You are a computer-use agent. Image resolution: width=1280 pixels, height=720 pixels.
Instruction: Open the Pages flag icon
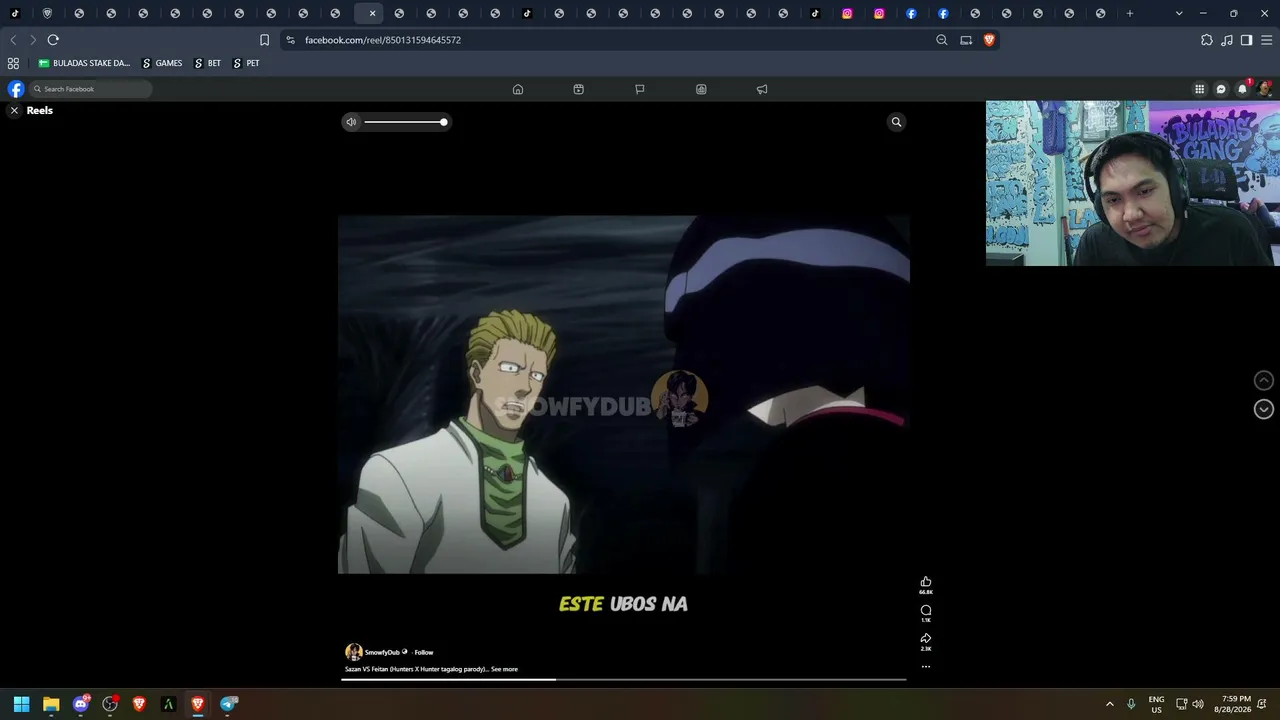pos(640,89)
